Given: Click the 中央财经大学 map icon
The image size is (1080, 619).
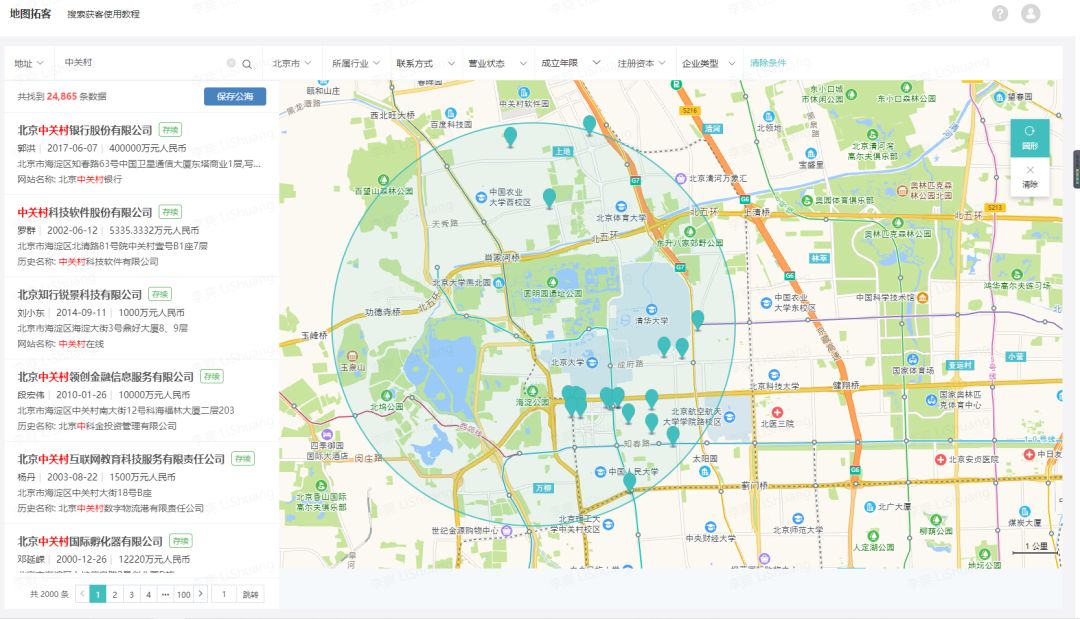Looking at the screenshot, I should 710,527.
